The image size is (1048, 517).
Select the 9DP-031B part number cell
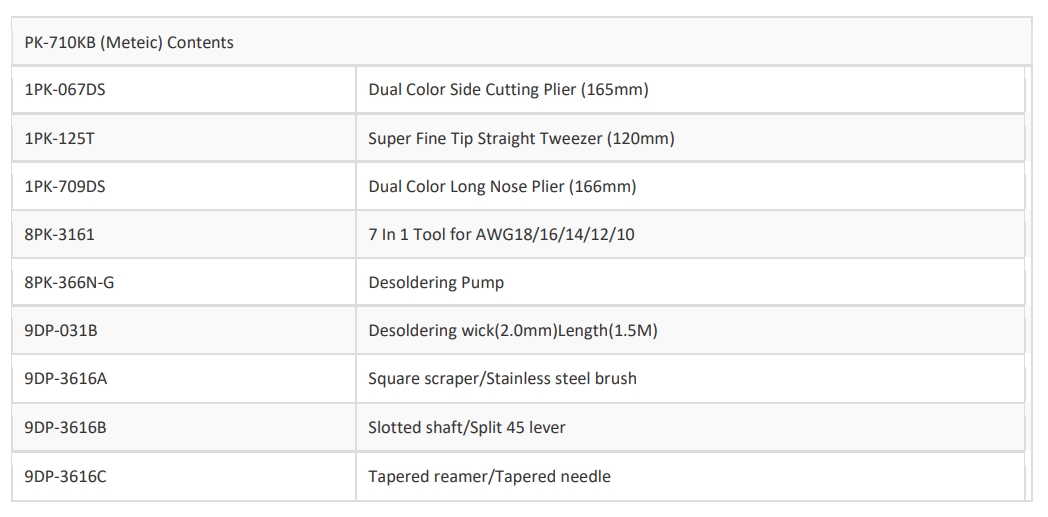tap(61, 331)
